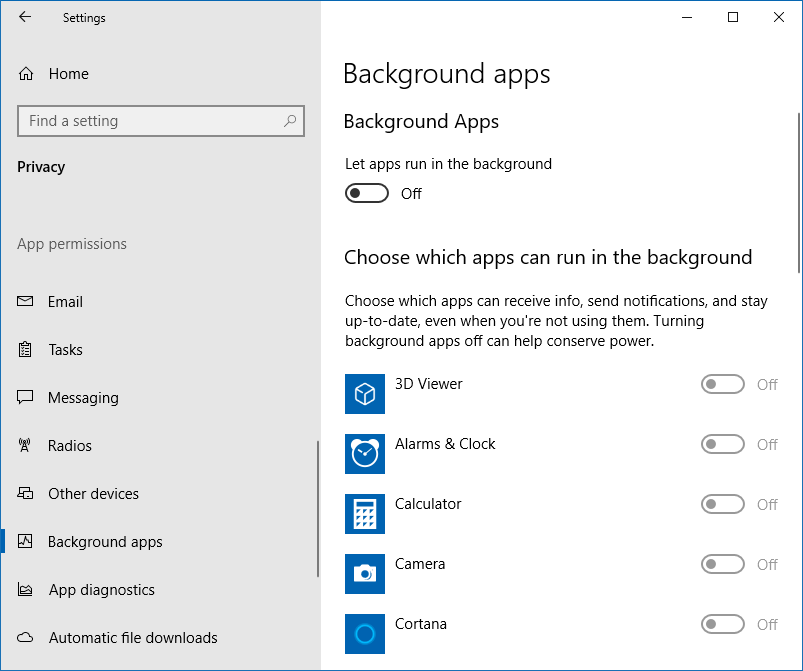Screen dimensions: 803x671
Task: Select Messaging in the sidebar
Action: (83, 398)
